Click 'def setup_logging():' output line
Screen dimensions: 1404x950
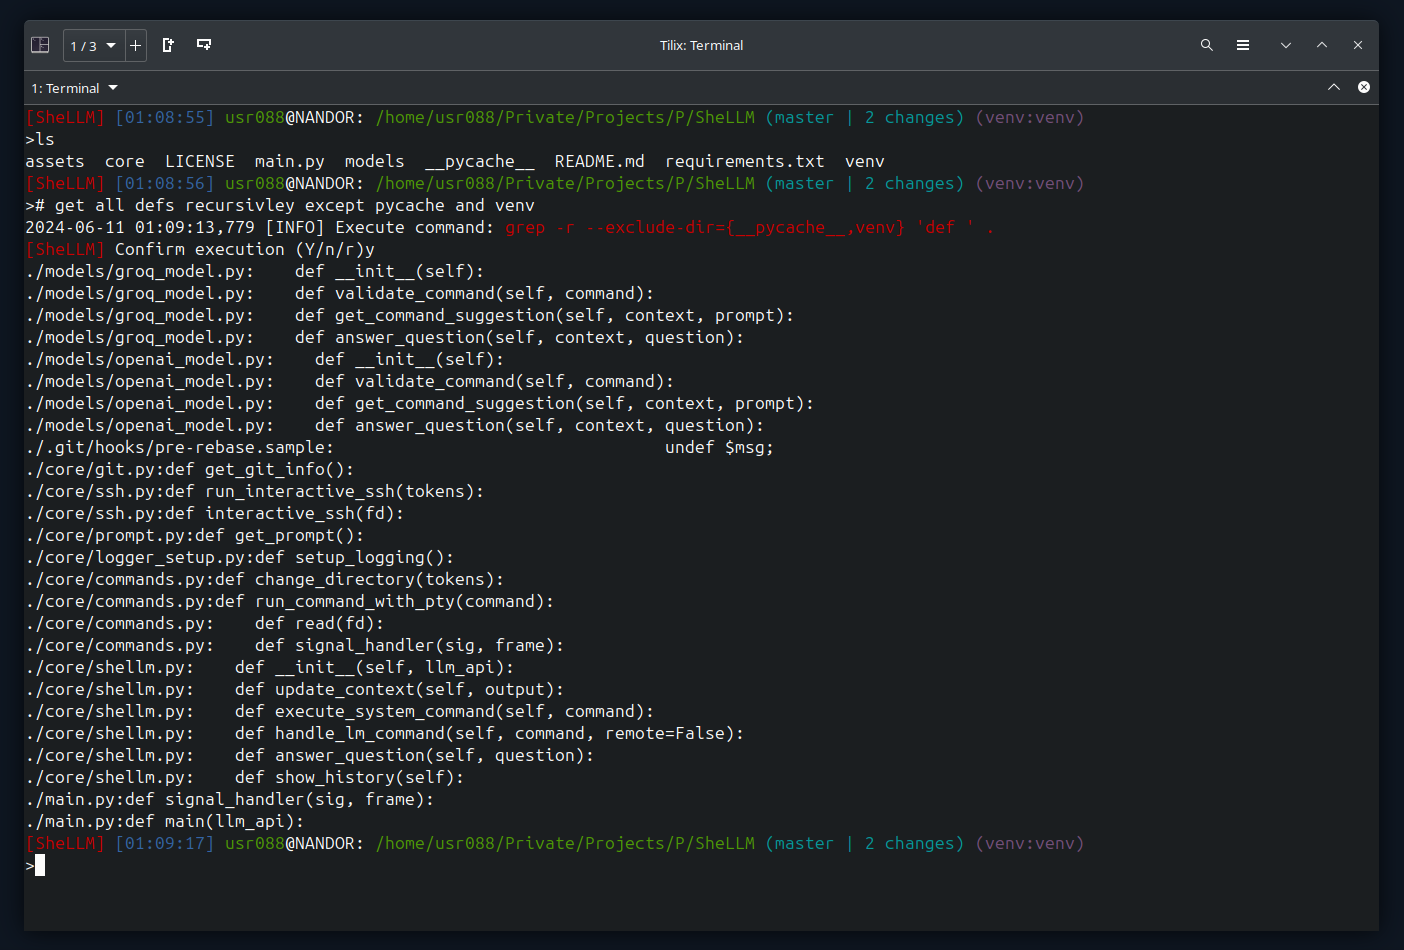click(355, 557)
